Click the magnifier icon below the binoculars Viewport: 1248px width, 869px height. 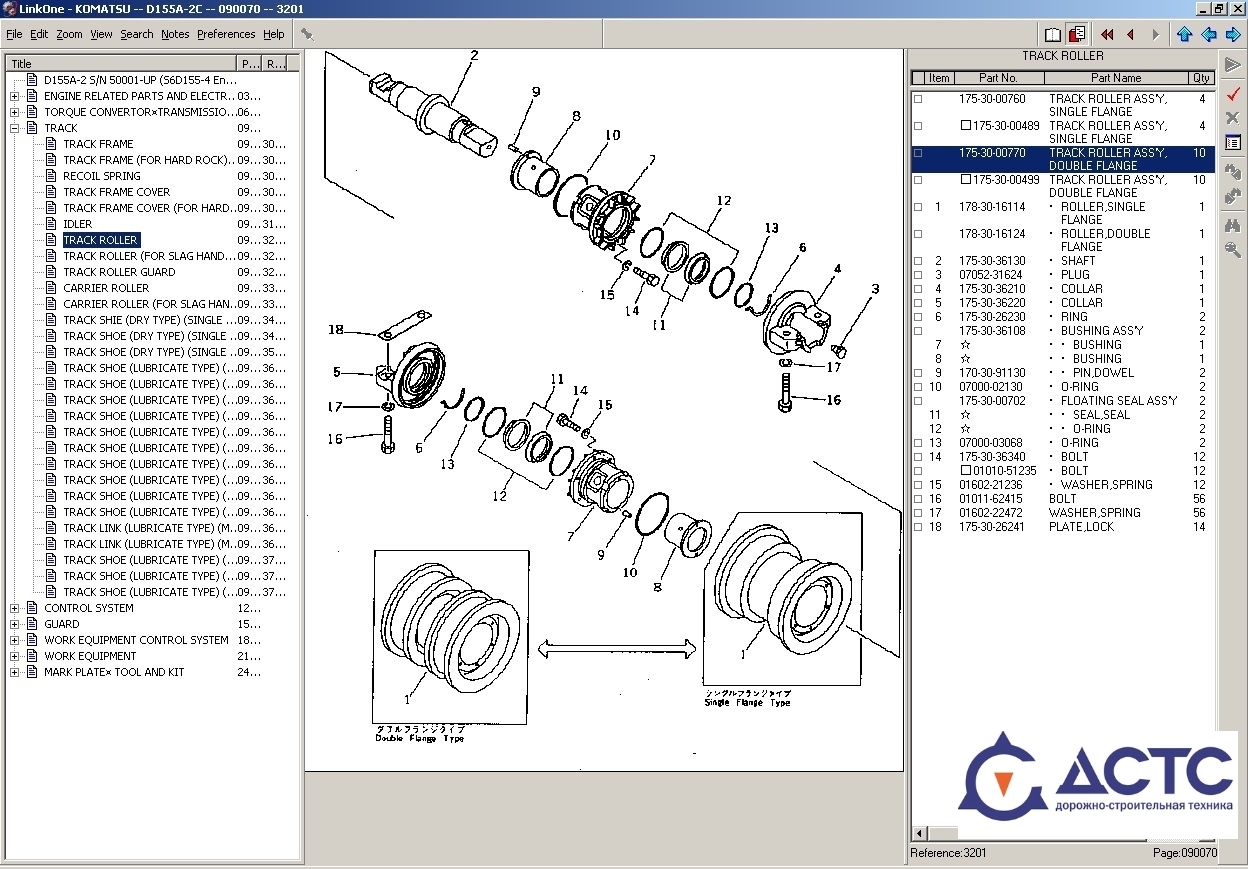click(x=1233, y=250)
